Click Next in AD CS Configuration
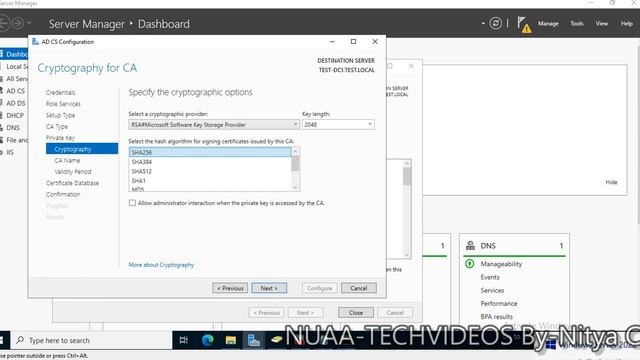This screenshot has width=640, height=360. click(x=269, y=288)
